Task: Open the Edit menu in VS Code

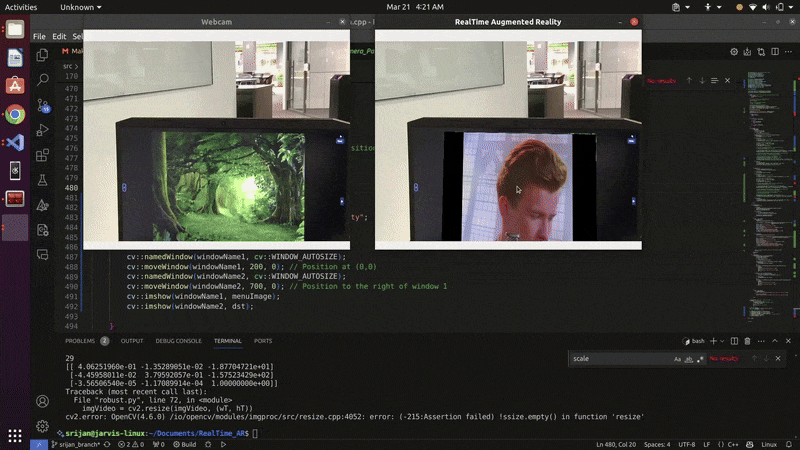Action: coord(59,37)
